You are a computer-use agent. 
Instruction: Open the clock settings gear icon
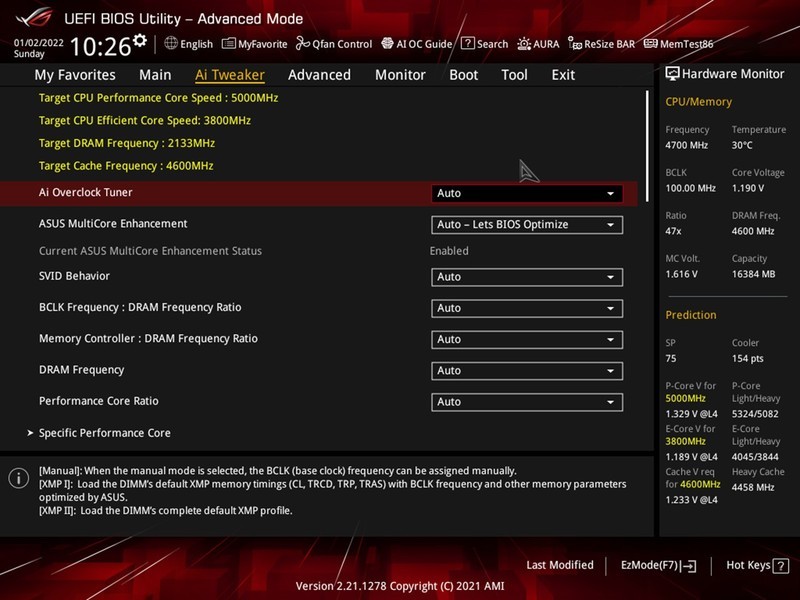[x=140, y=40]
